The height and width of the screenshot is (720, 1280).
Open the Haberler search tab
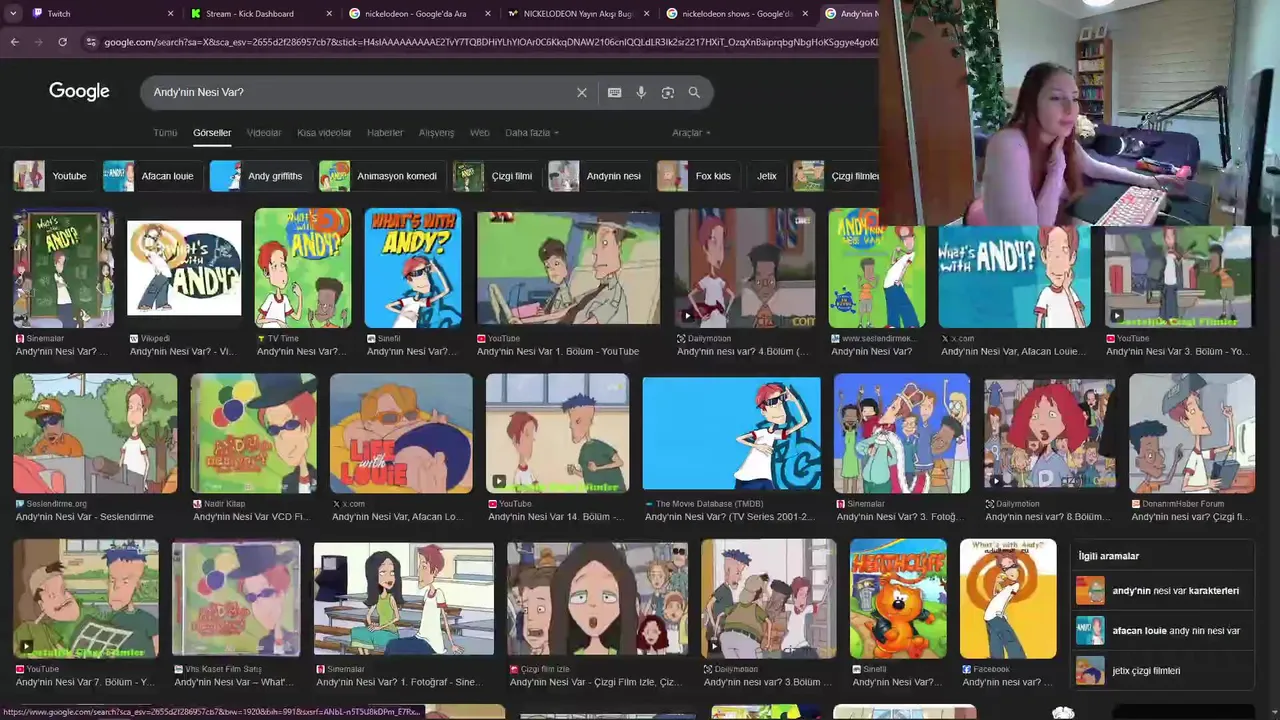(385, 132)
